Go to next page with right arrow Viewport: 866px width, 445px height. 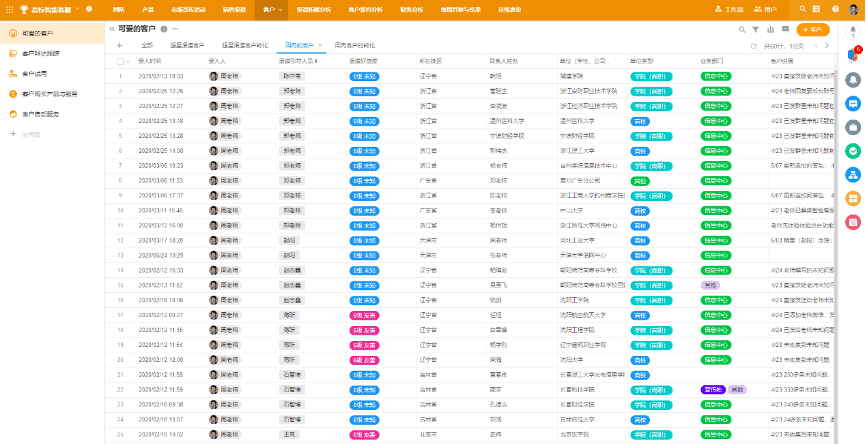(827, 46)
